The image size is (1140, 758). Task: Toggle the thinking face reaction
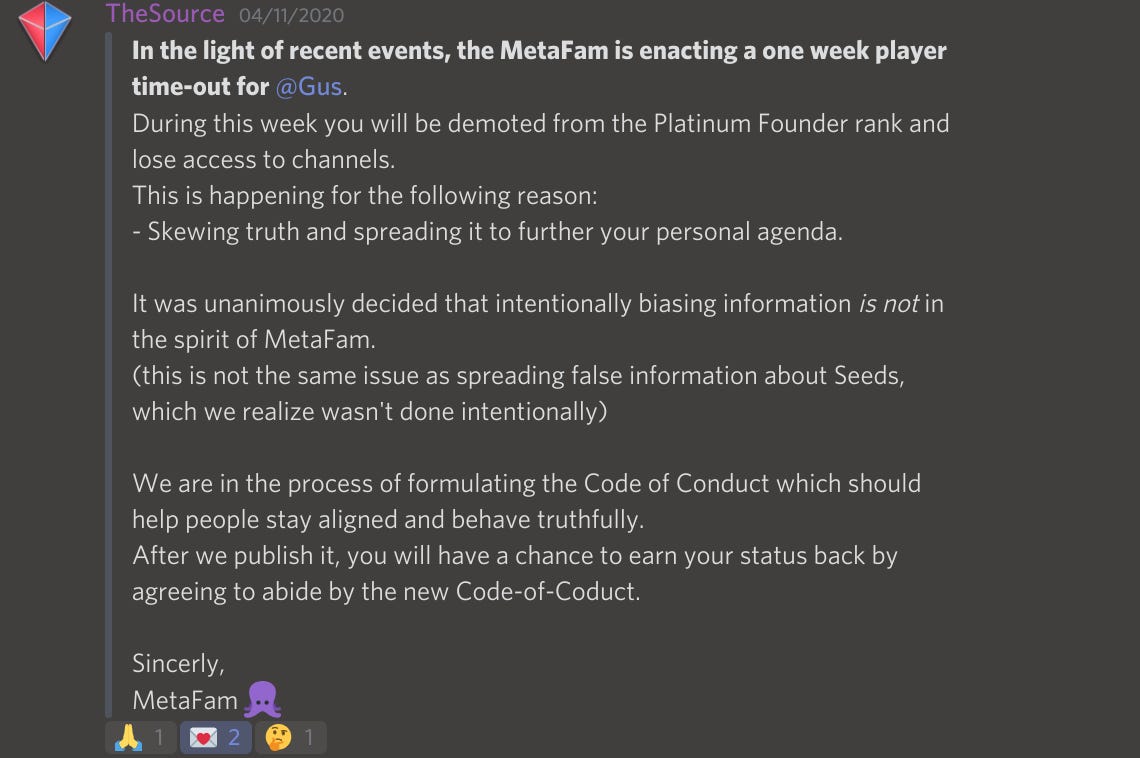(x=290, y=738)
